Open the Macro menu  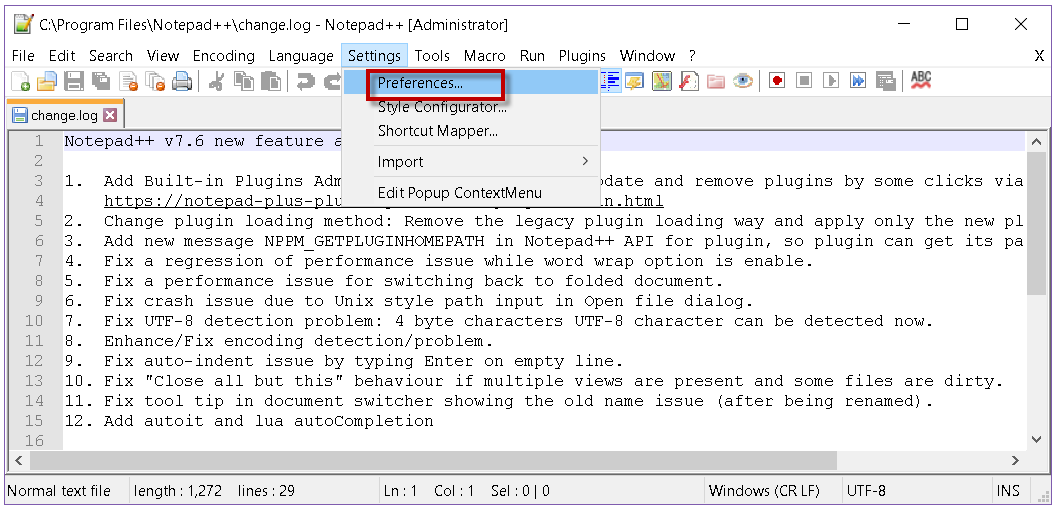pos(484,56)
